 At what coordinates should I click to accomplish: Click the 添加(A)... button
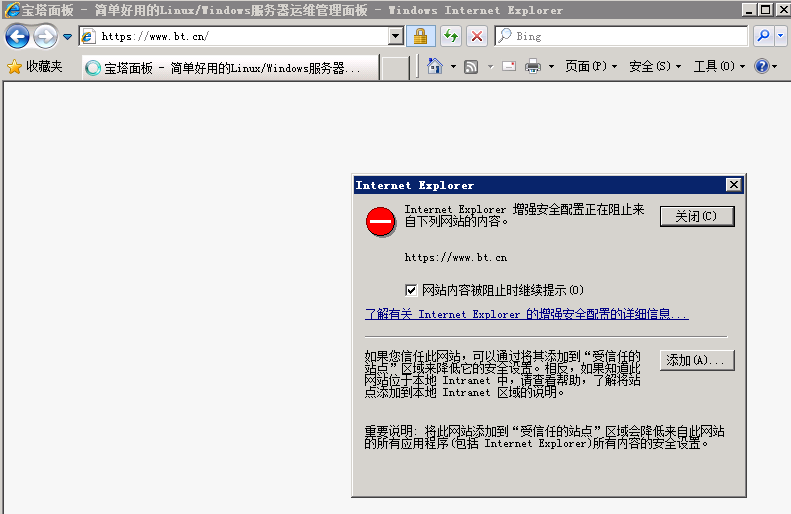click(697, 360)
